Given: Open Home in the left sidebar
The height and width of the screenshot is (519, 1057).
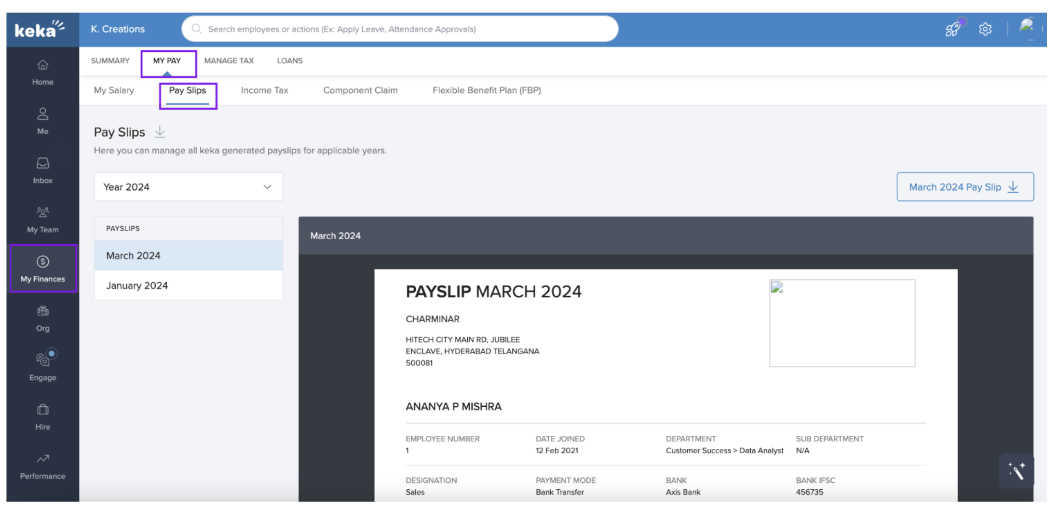Looking at the screenshot, I should point(43,72).
